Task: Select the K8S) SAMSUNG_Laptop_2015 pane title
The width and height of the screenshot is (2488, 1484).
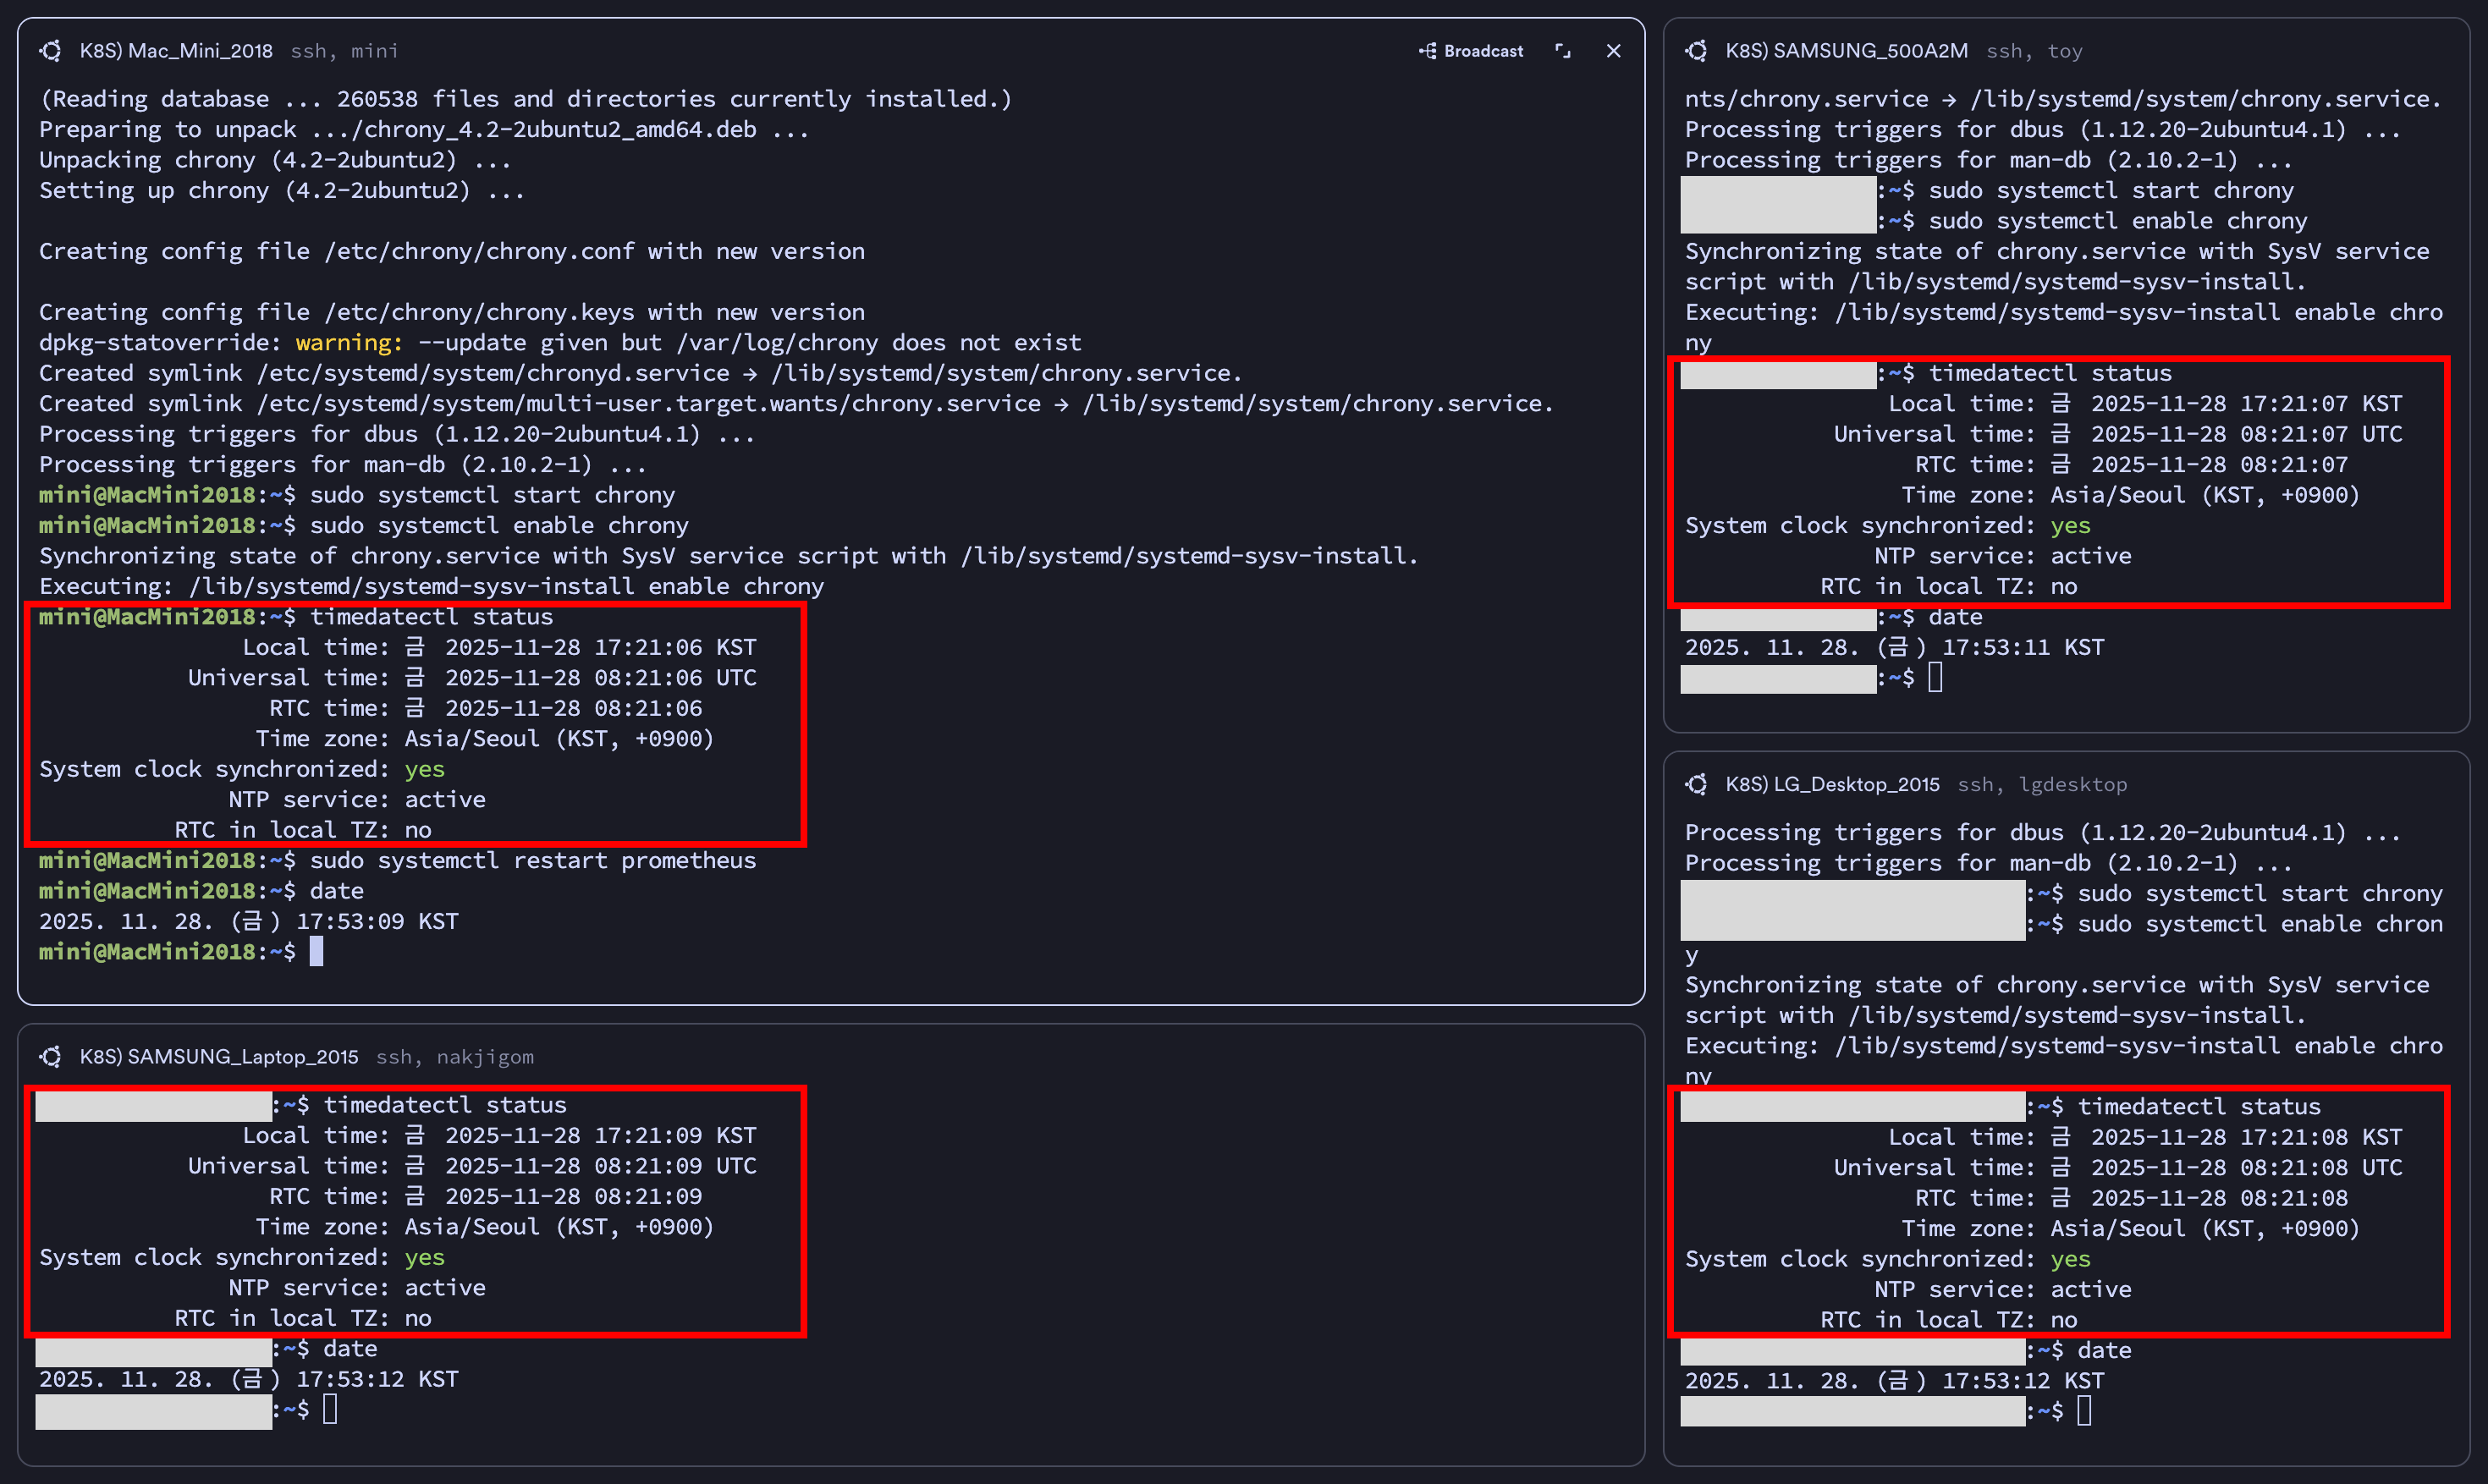Action: (218, 1057)
